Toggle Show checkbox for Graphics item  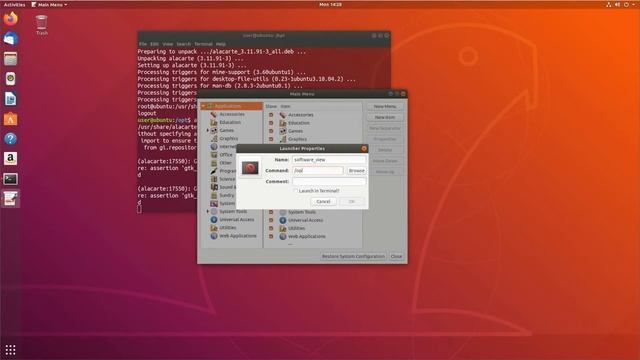271,139
